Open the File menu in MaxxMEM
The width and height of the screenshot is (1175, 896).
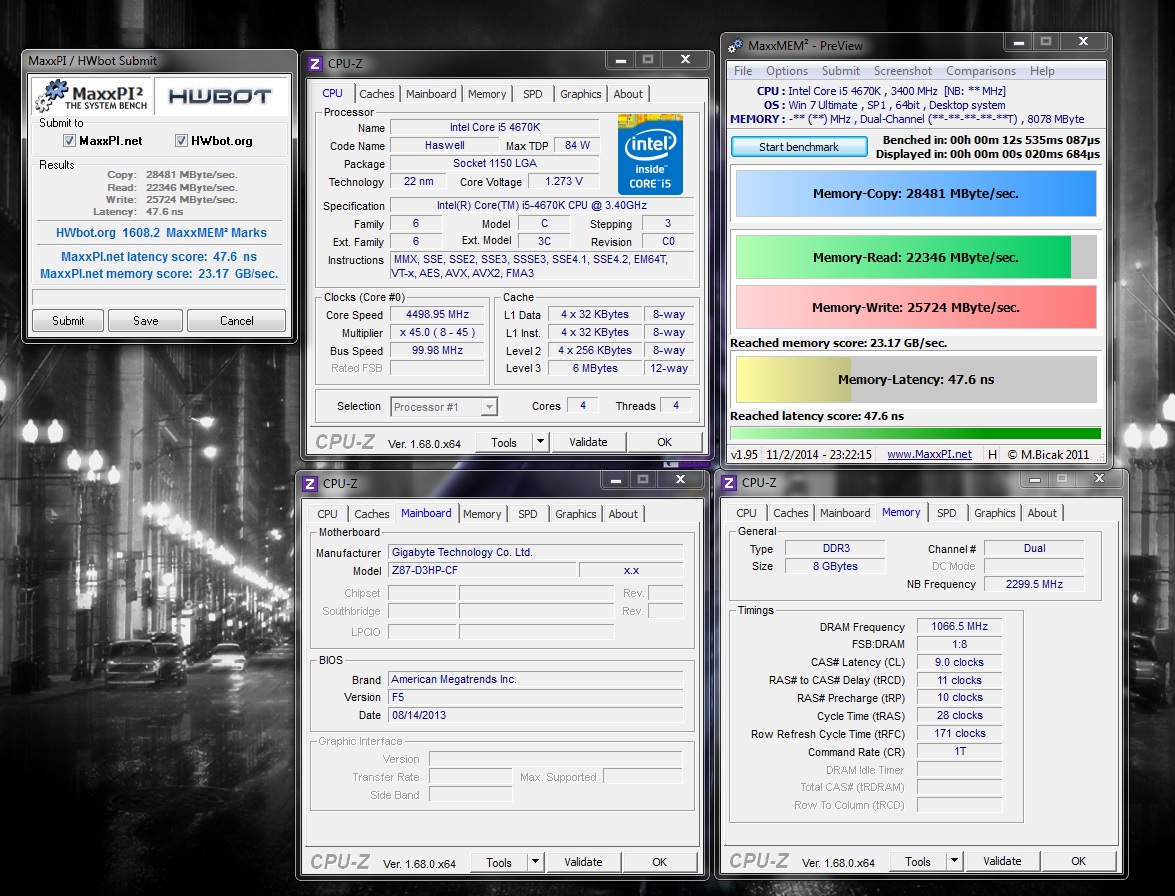point(743,71)
